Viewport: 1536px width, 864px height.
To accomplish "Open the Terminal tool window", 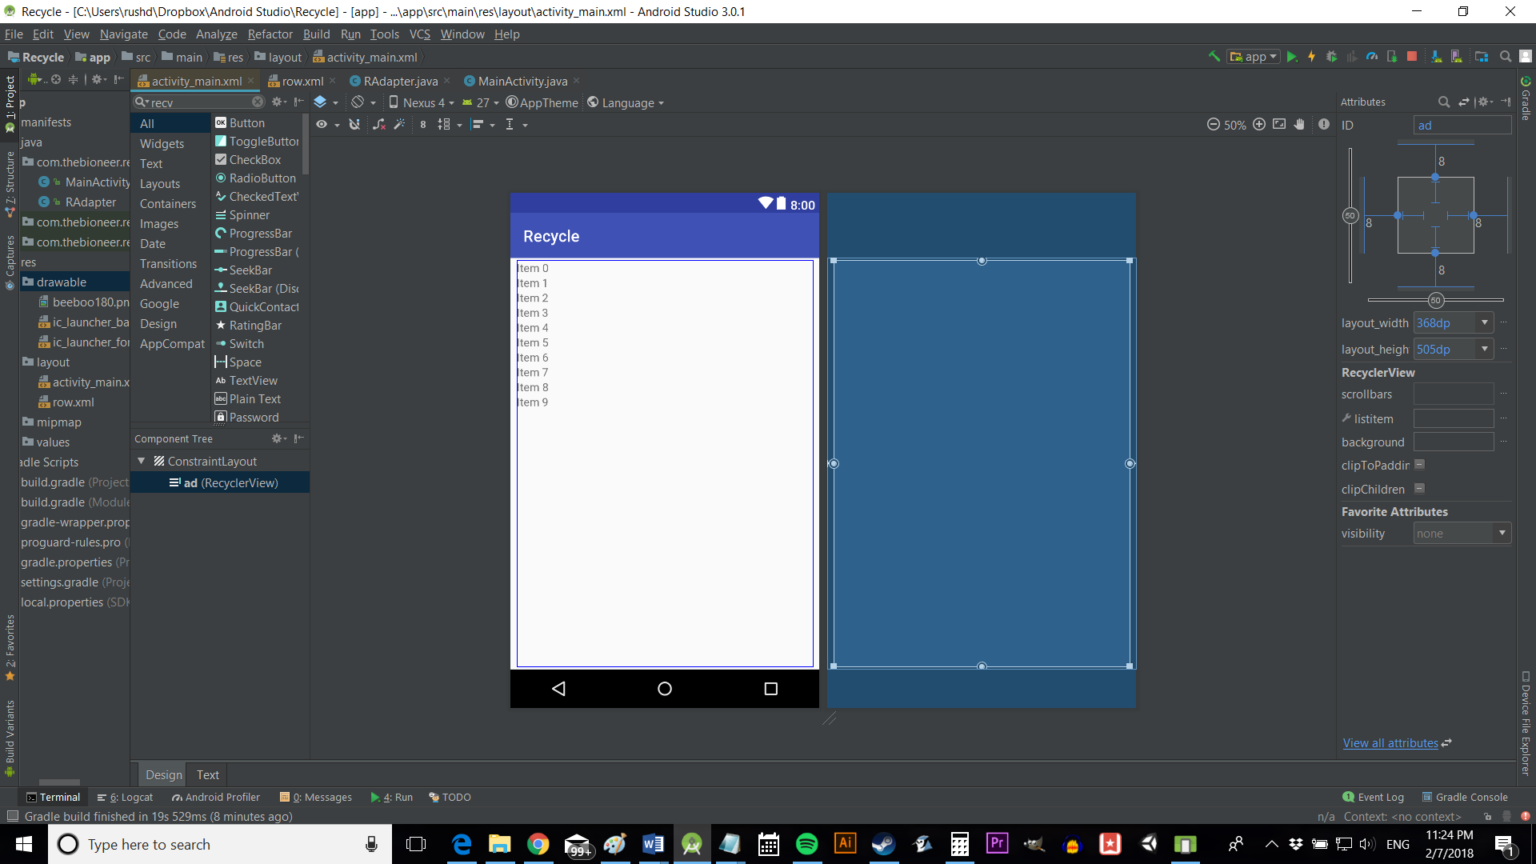I will [x=54, y=797].
